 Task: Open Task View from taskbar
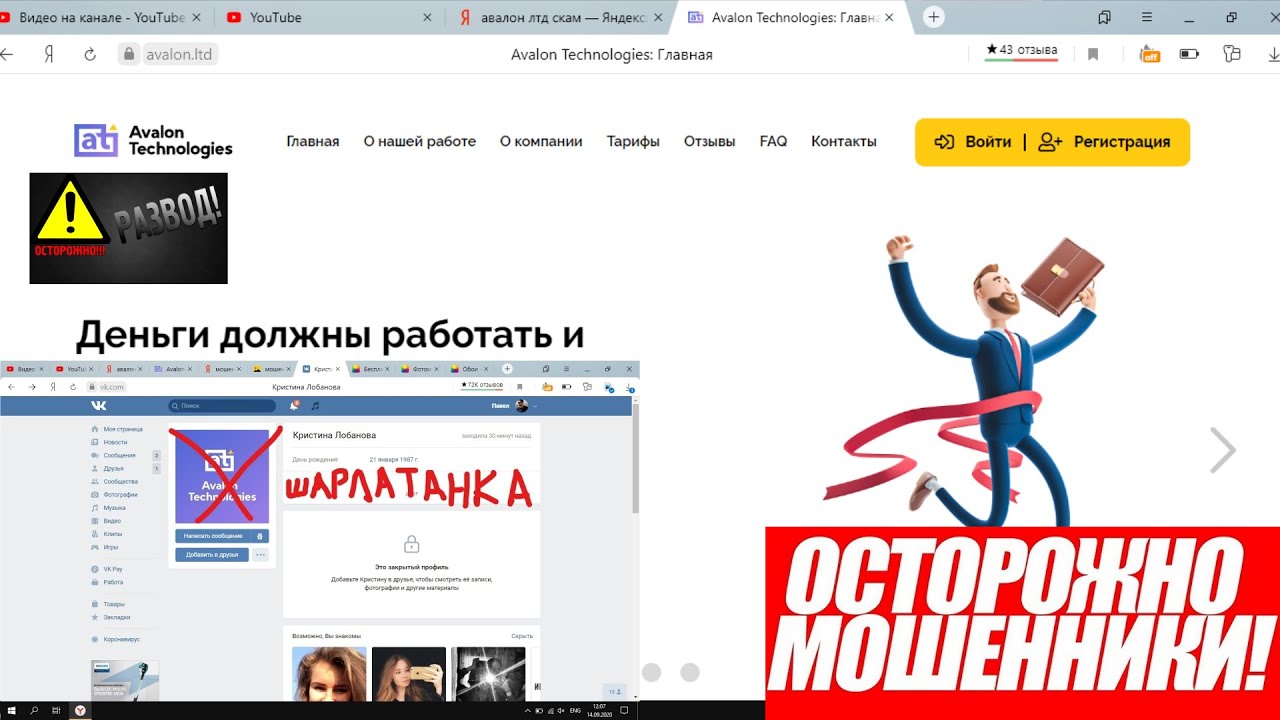57,710
